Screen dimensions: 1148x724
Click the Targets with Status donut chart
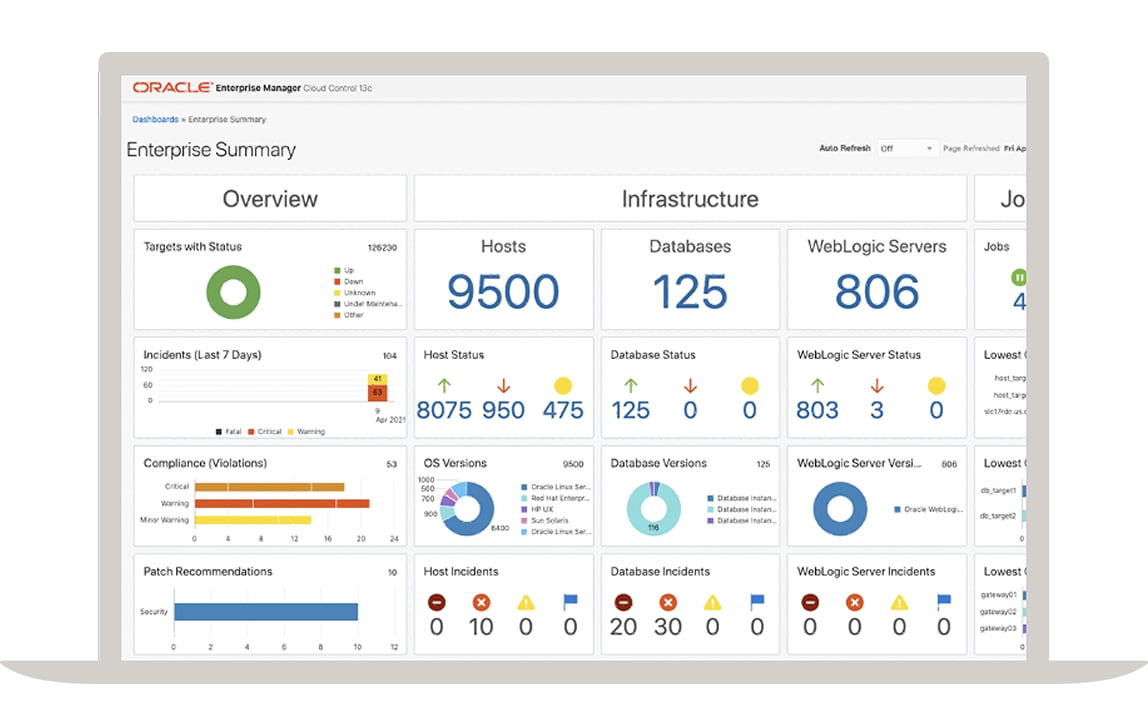click(234, 292)
